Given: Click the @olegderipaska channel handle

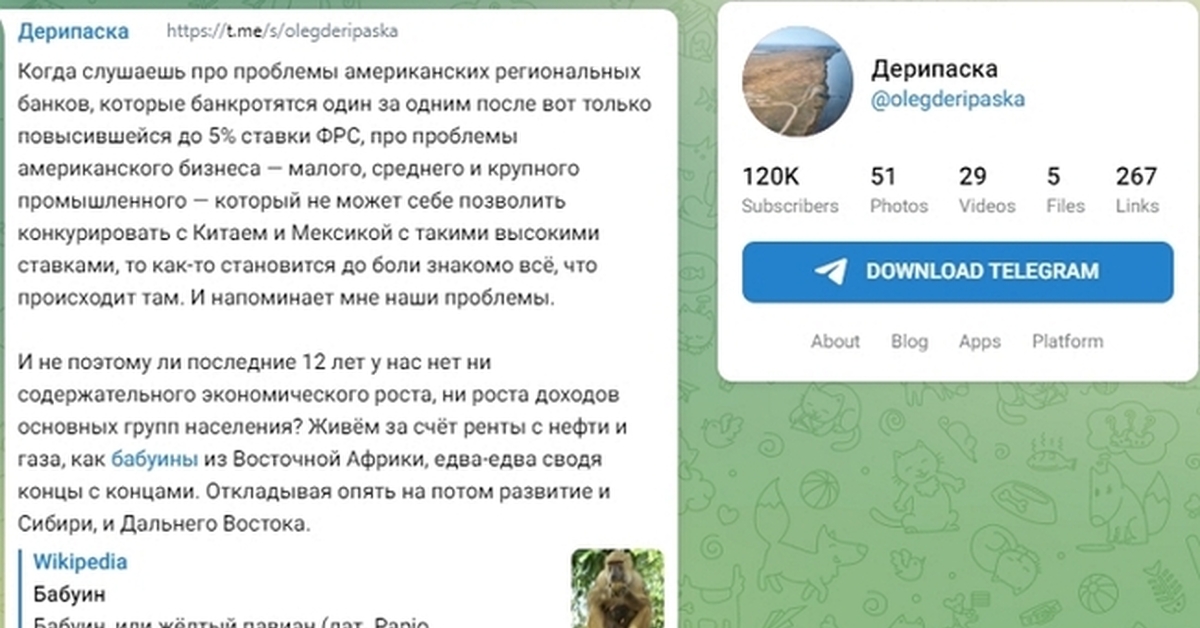Looking at the screenshot, I should coord(947,100).
